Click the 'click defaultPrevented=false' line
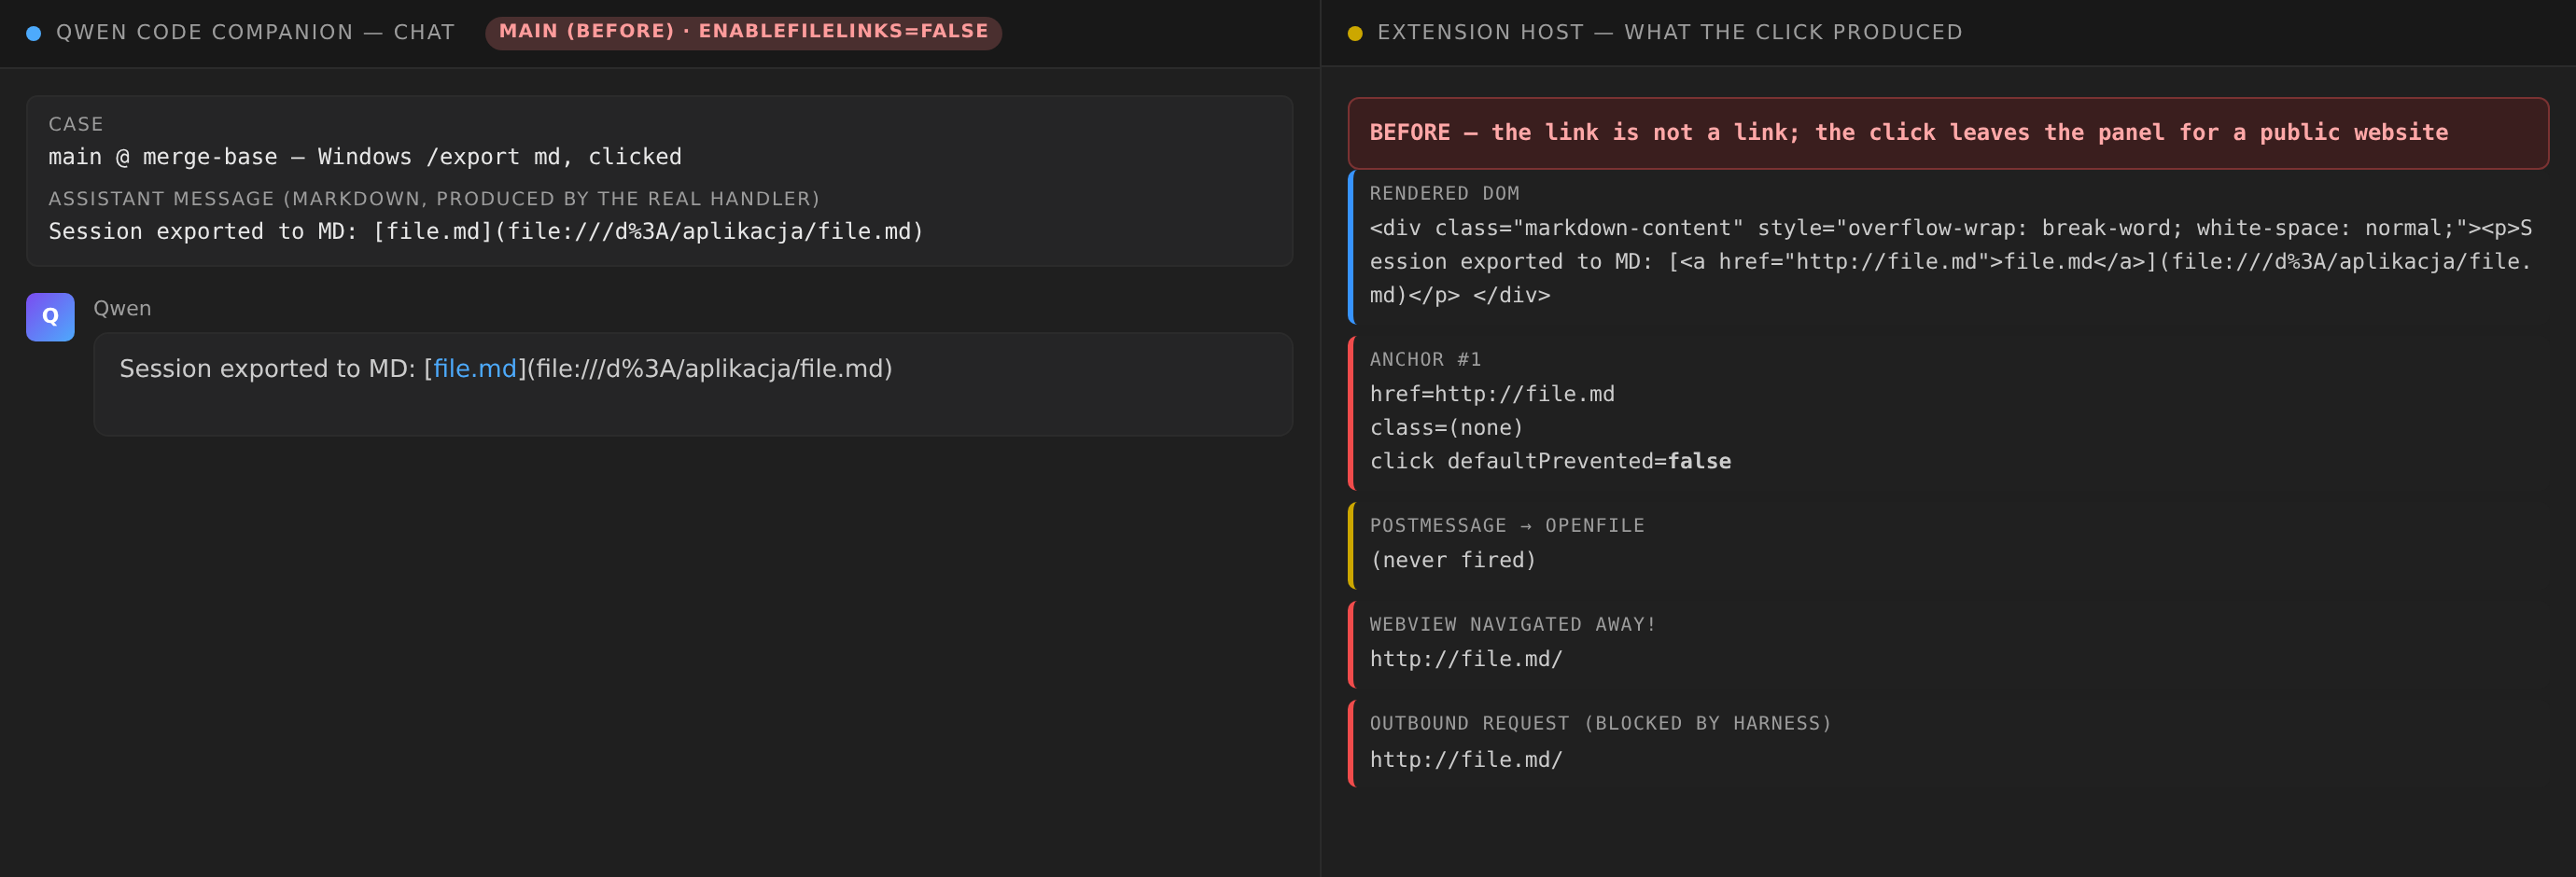The width and height of the screenshot is (2576, 877). 1550,461
